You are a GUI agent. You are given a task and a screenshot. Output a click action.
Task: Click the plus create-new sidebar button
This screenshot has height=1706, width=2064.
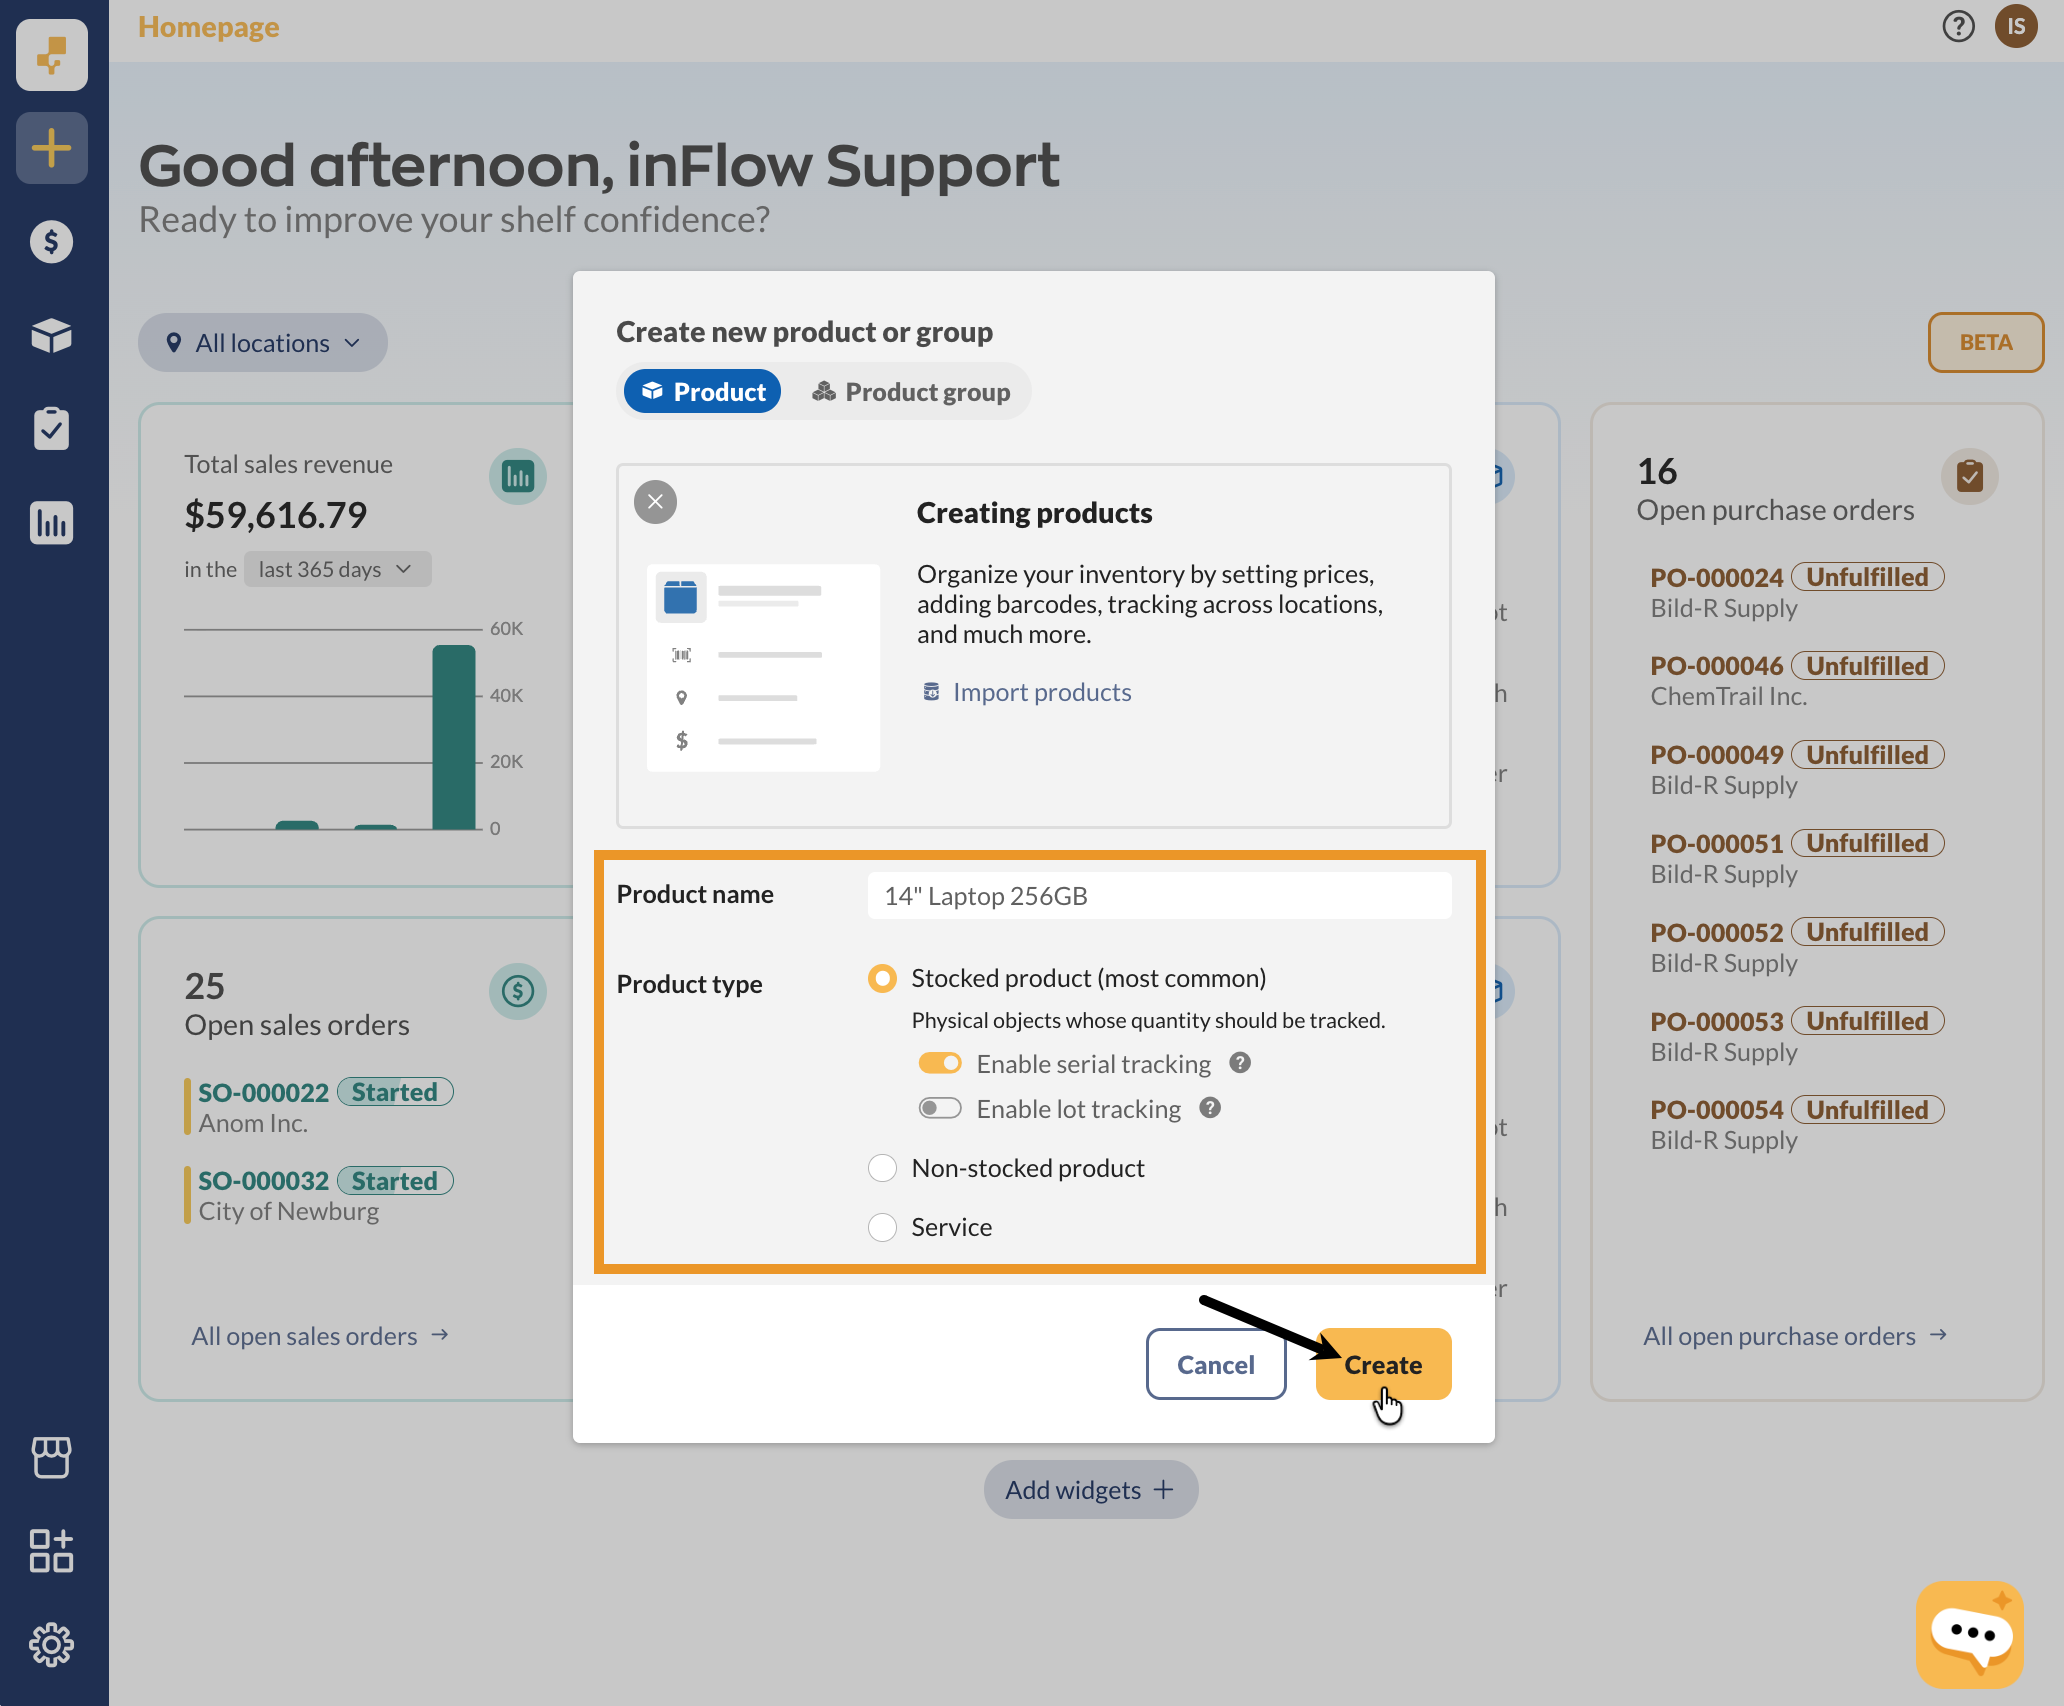[52, 148]
